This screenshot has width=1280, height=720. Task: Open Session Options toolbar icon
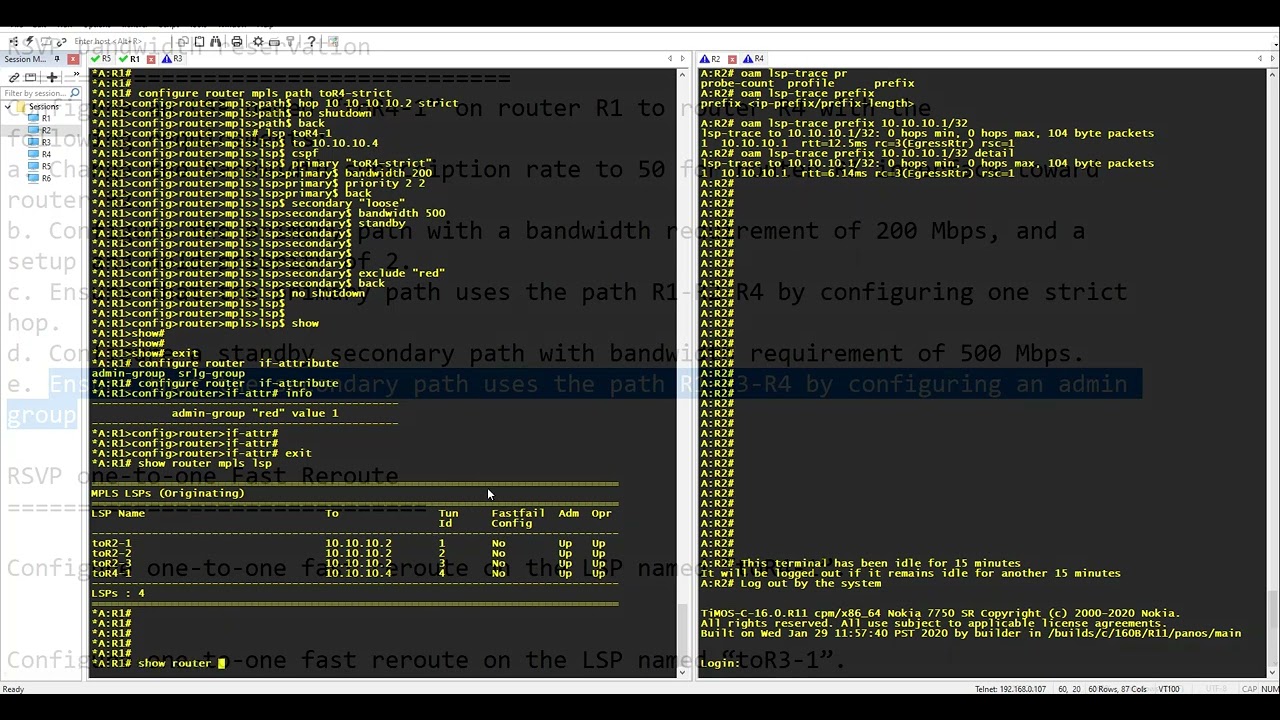(274, 42)
